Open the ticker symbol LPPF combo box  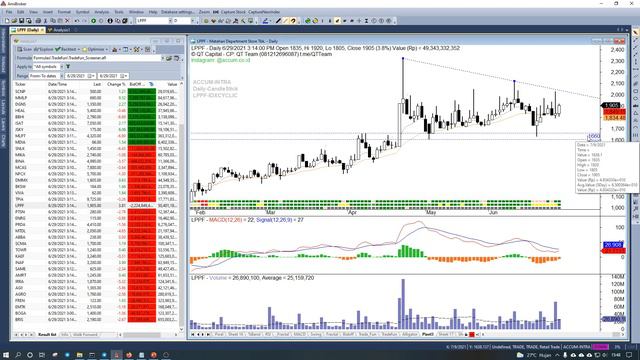pyautogui.click(x=154, y=20)
